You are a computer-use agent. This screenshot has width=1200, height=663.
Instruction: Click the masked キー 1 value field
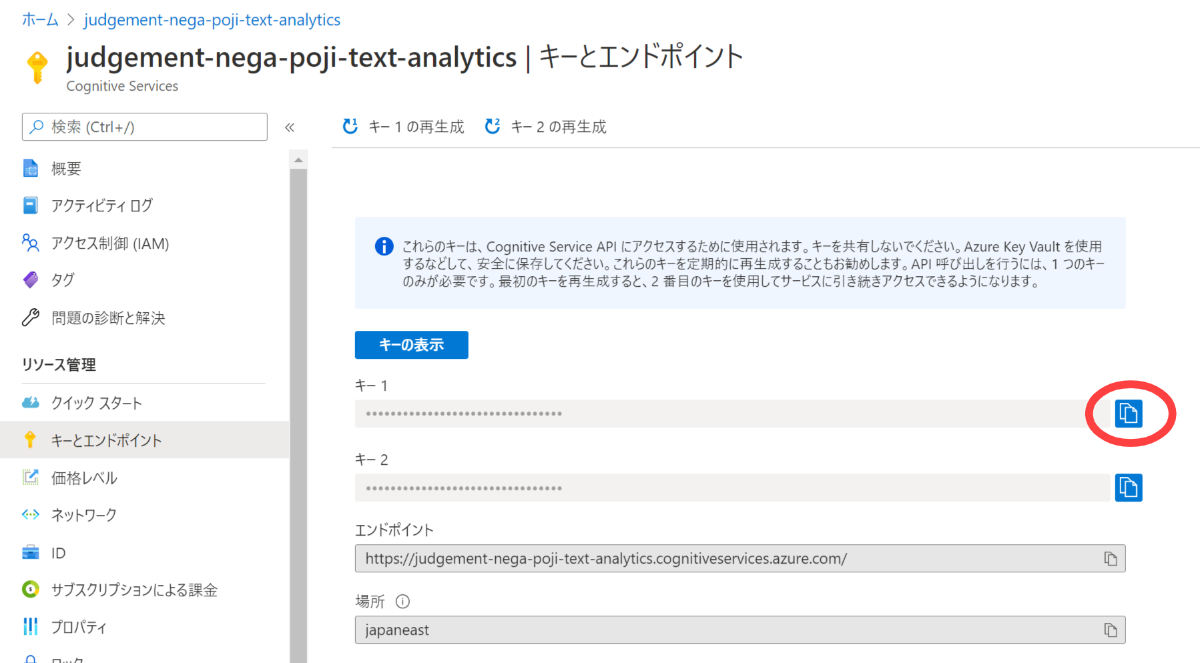pyautogui.click(x=732, y=413)
